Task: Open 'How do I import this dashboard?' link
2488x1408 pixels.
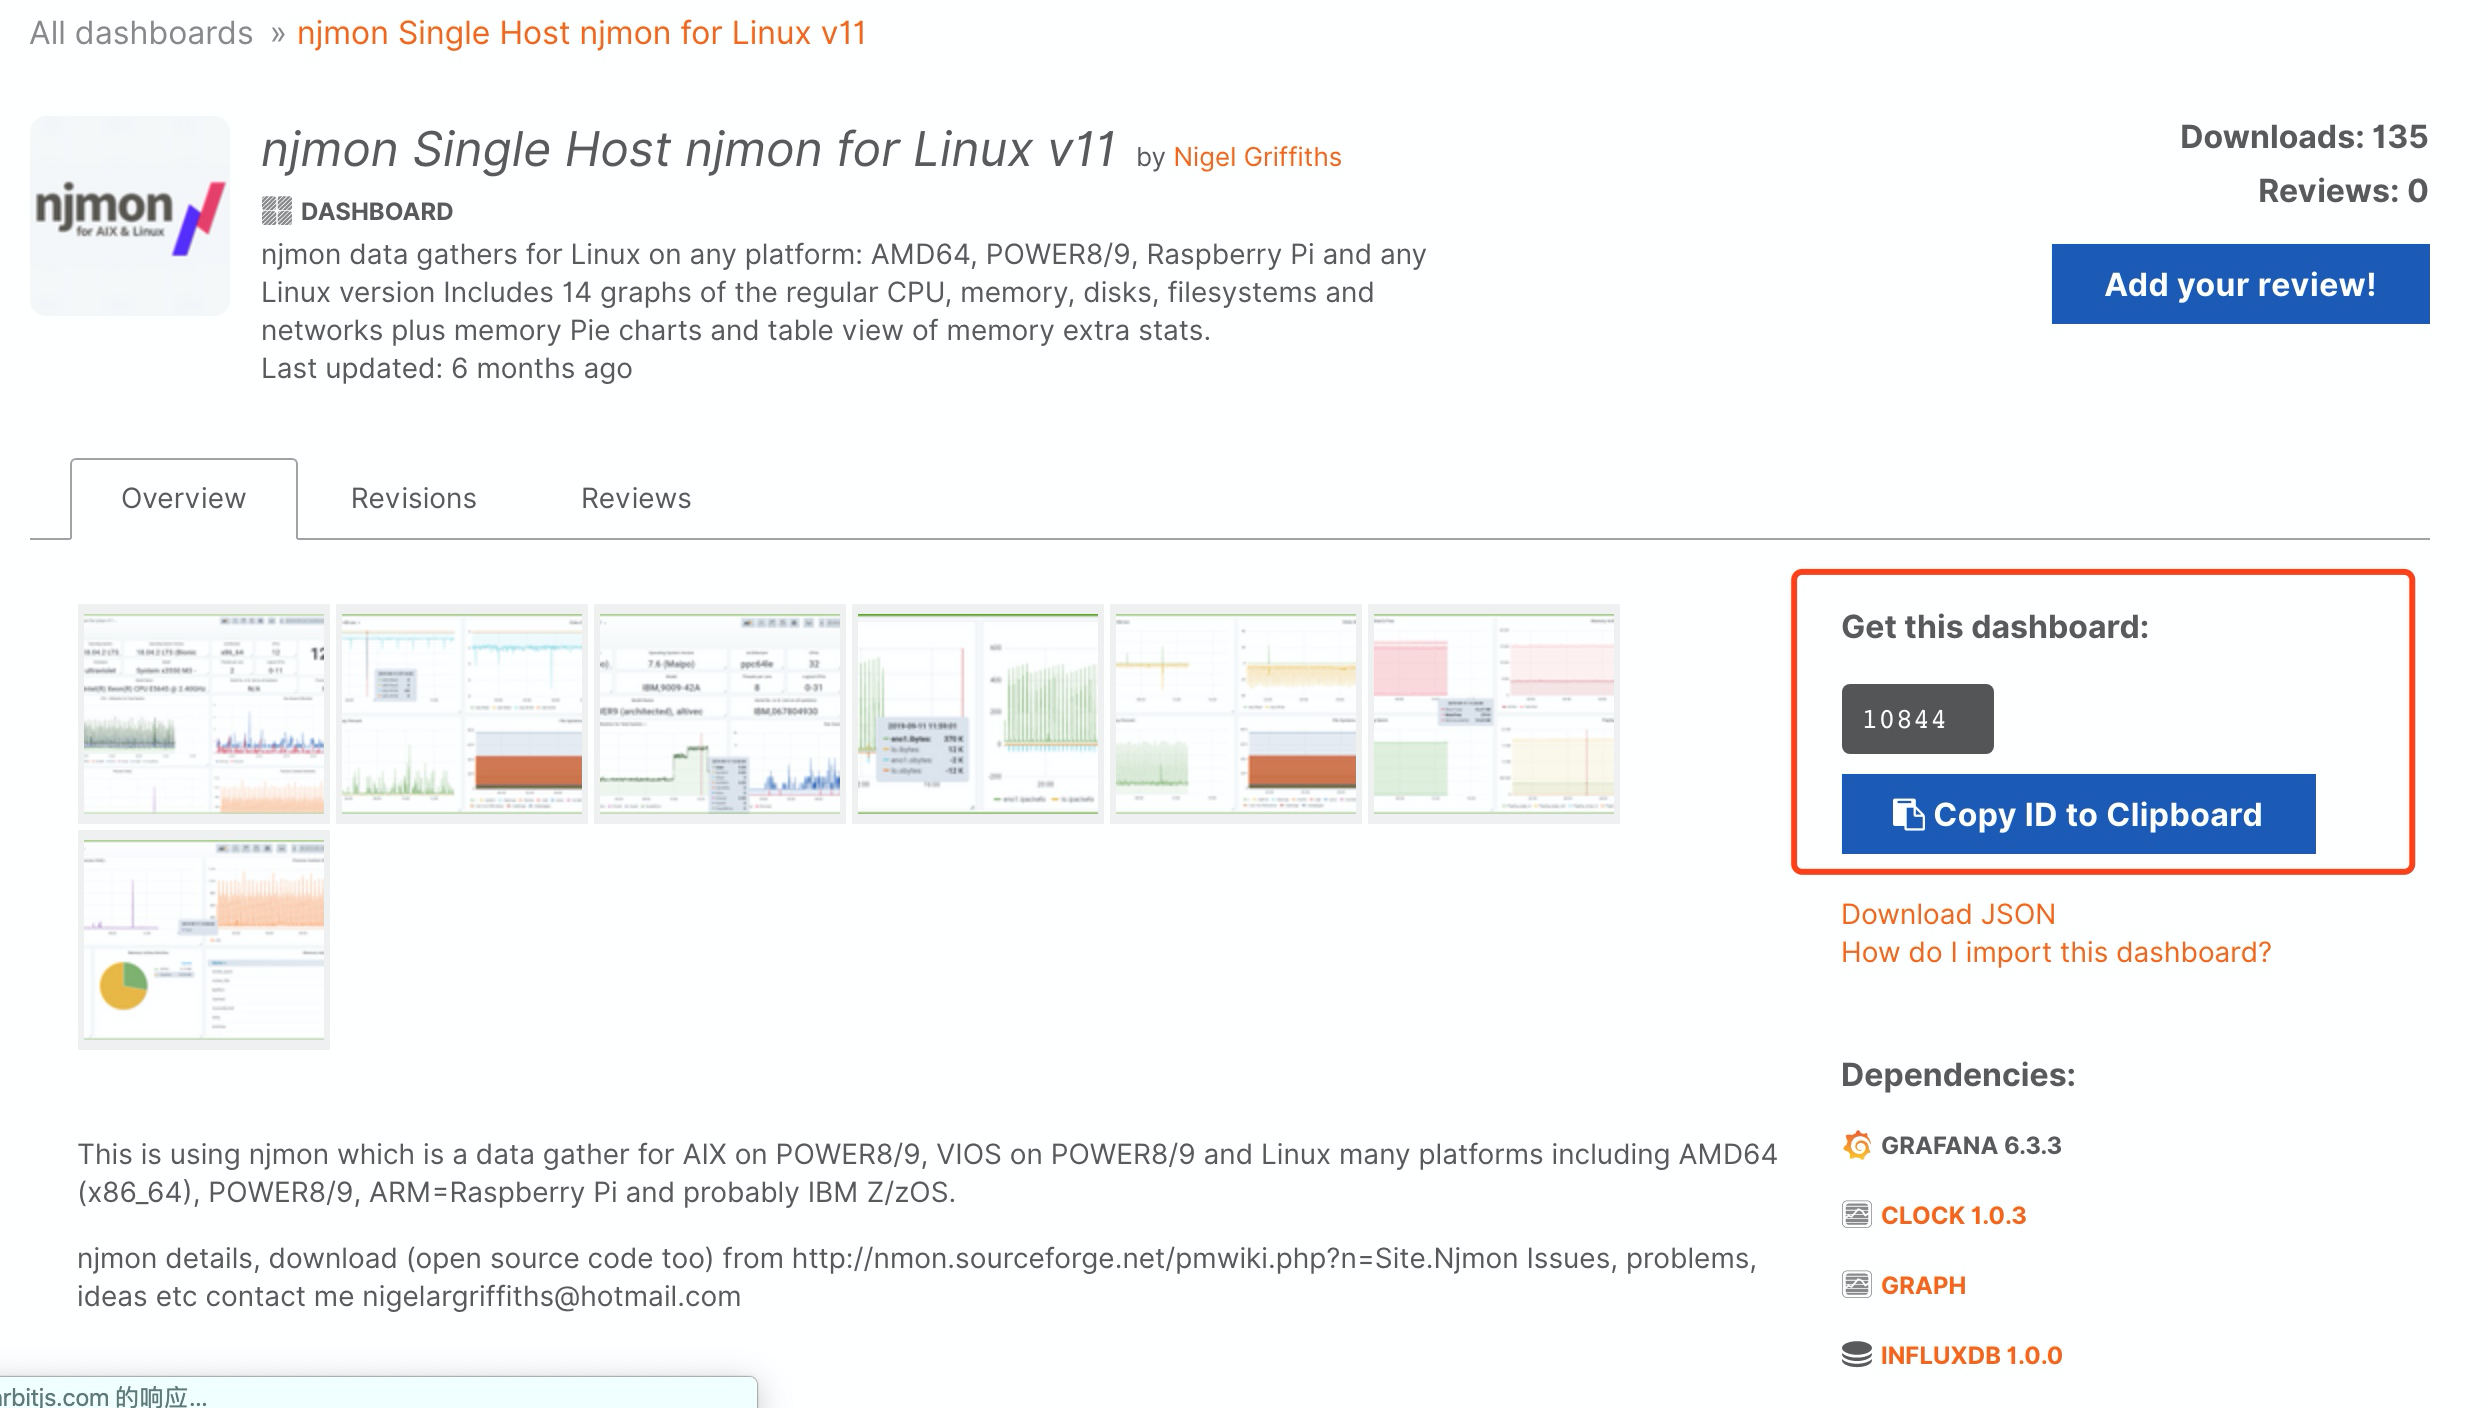Action: pyautogui.click(x=2056, y=952)
